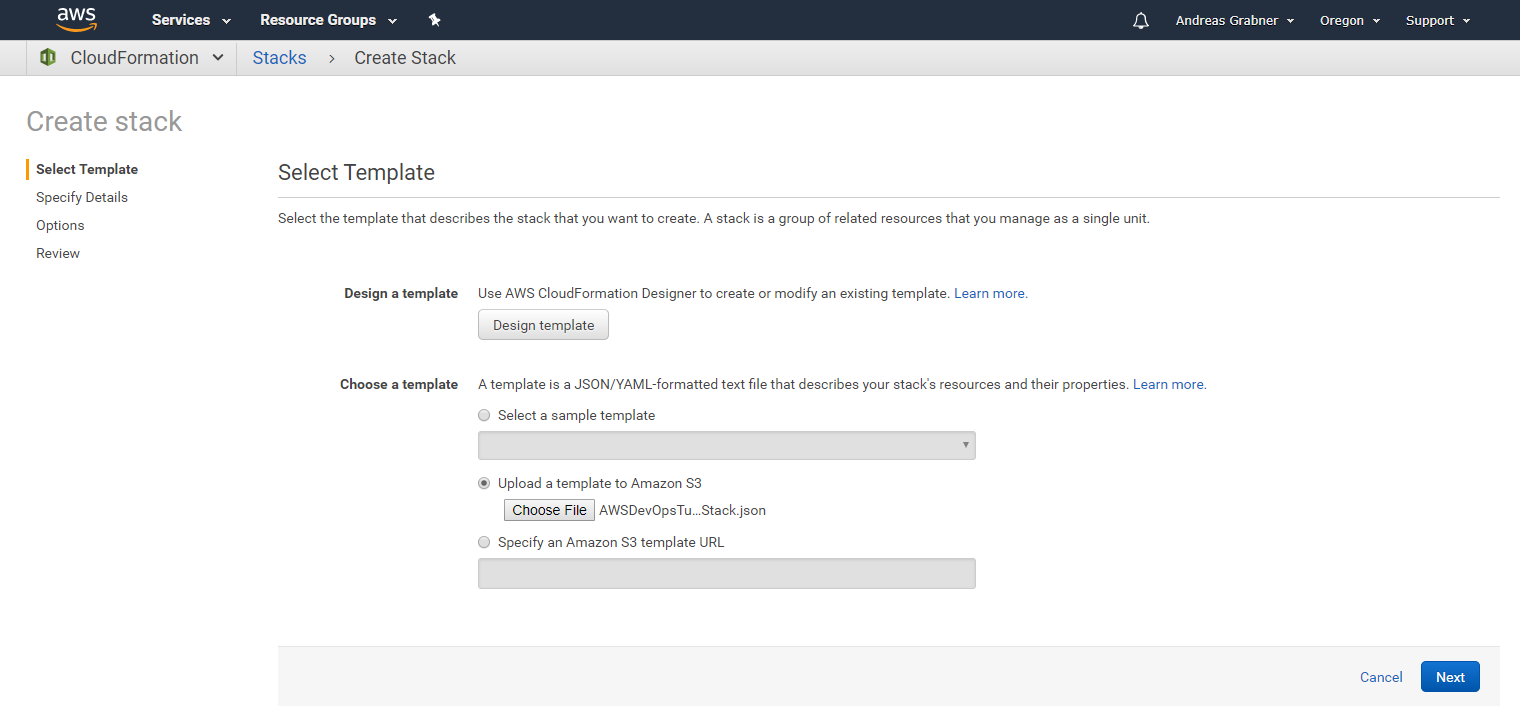Click the Design a template label
Image resolution: width=1520 pixels, height=718 pixels.
(x=401, y=293)
